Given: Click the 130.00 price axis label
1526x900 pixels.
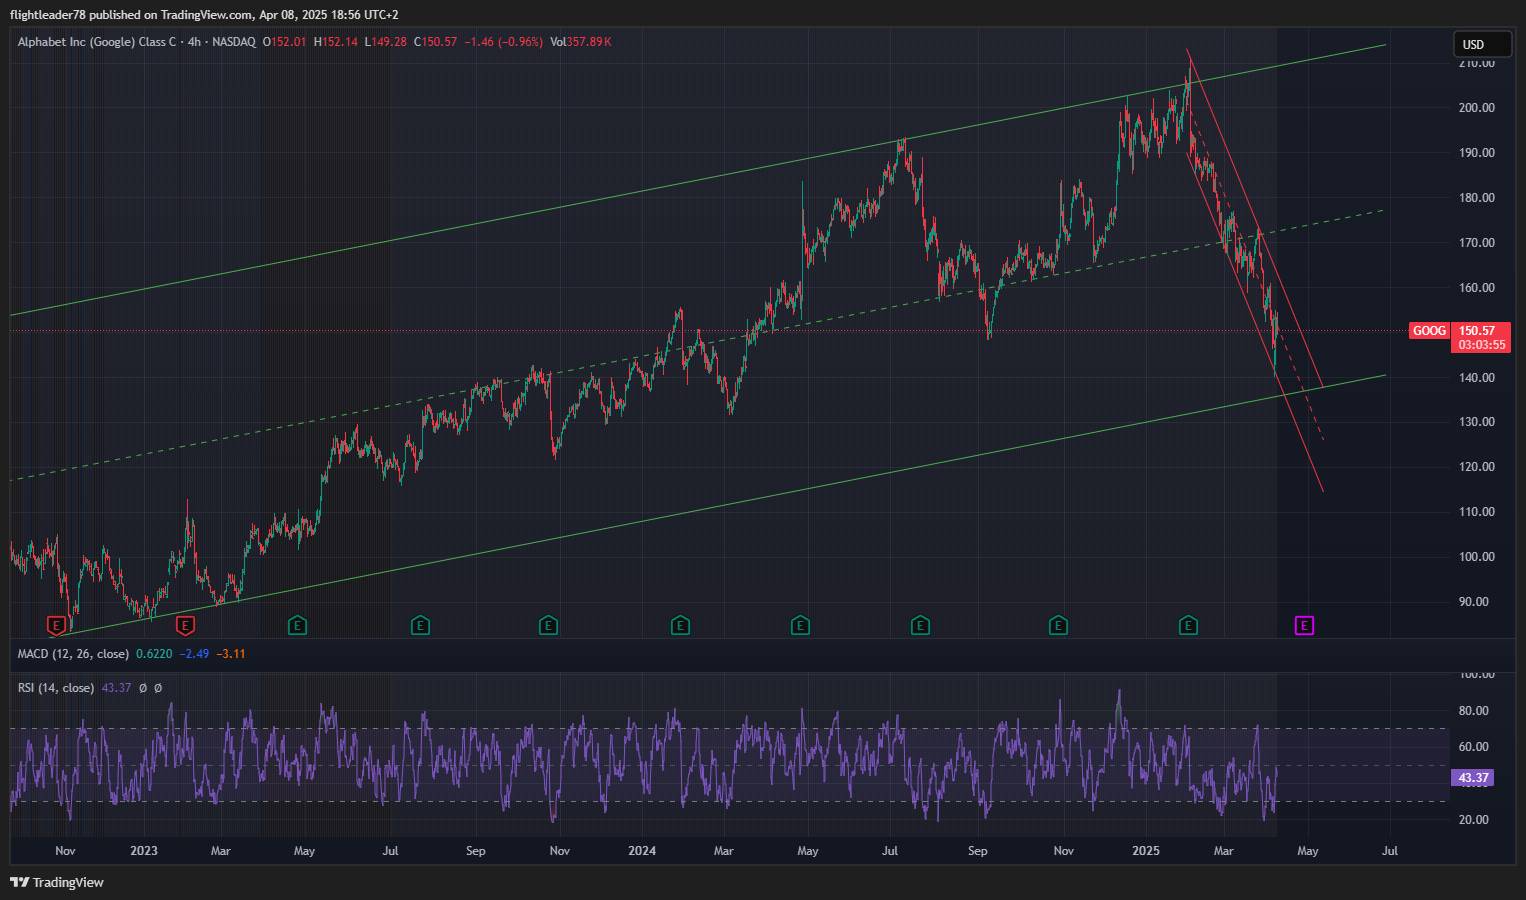Looking at the screenshot, I should tap(1477, 422).
